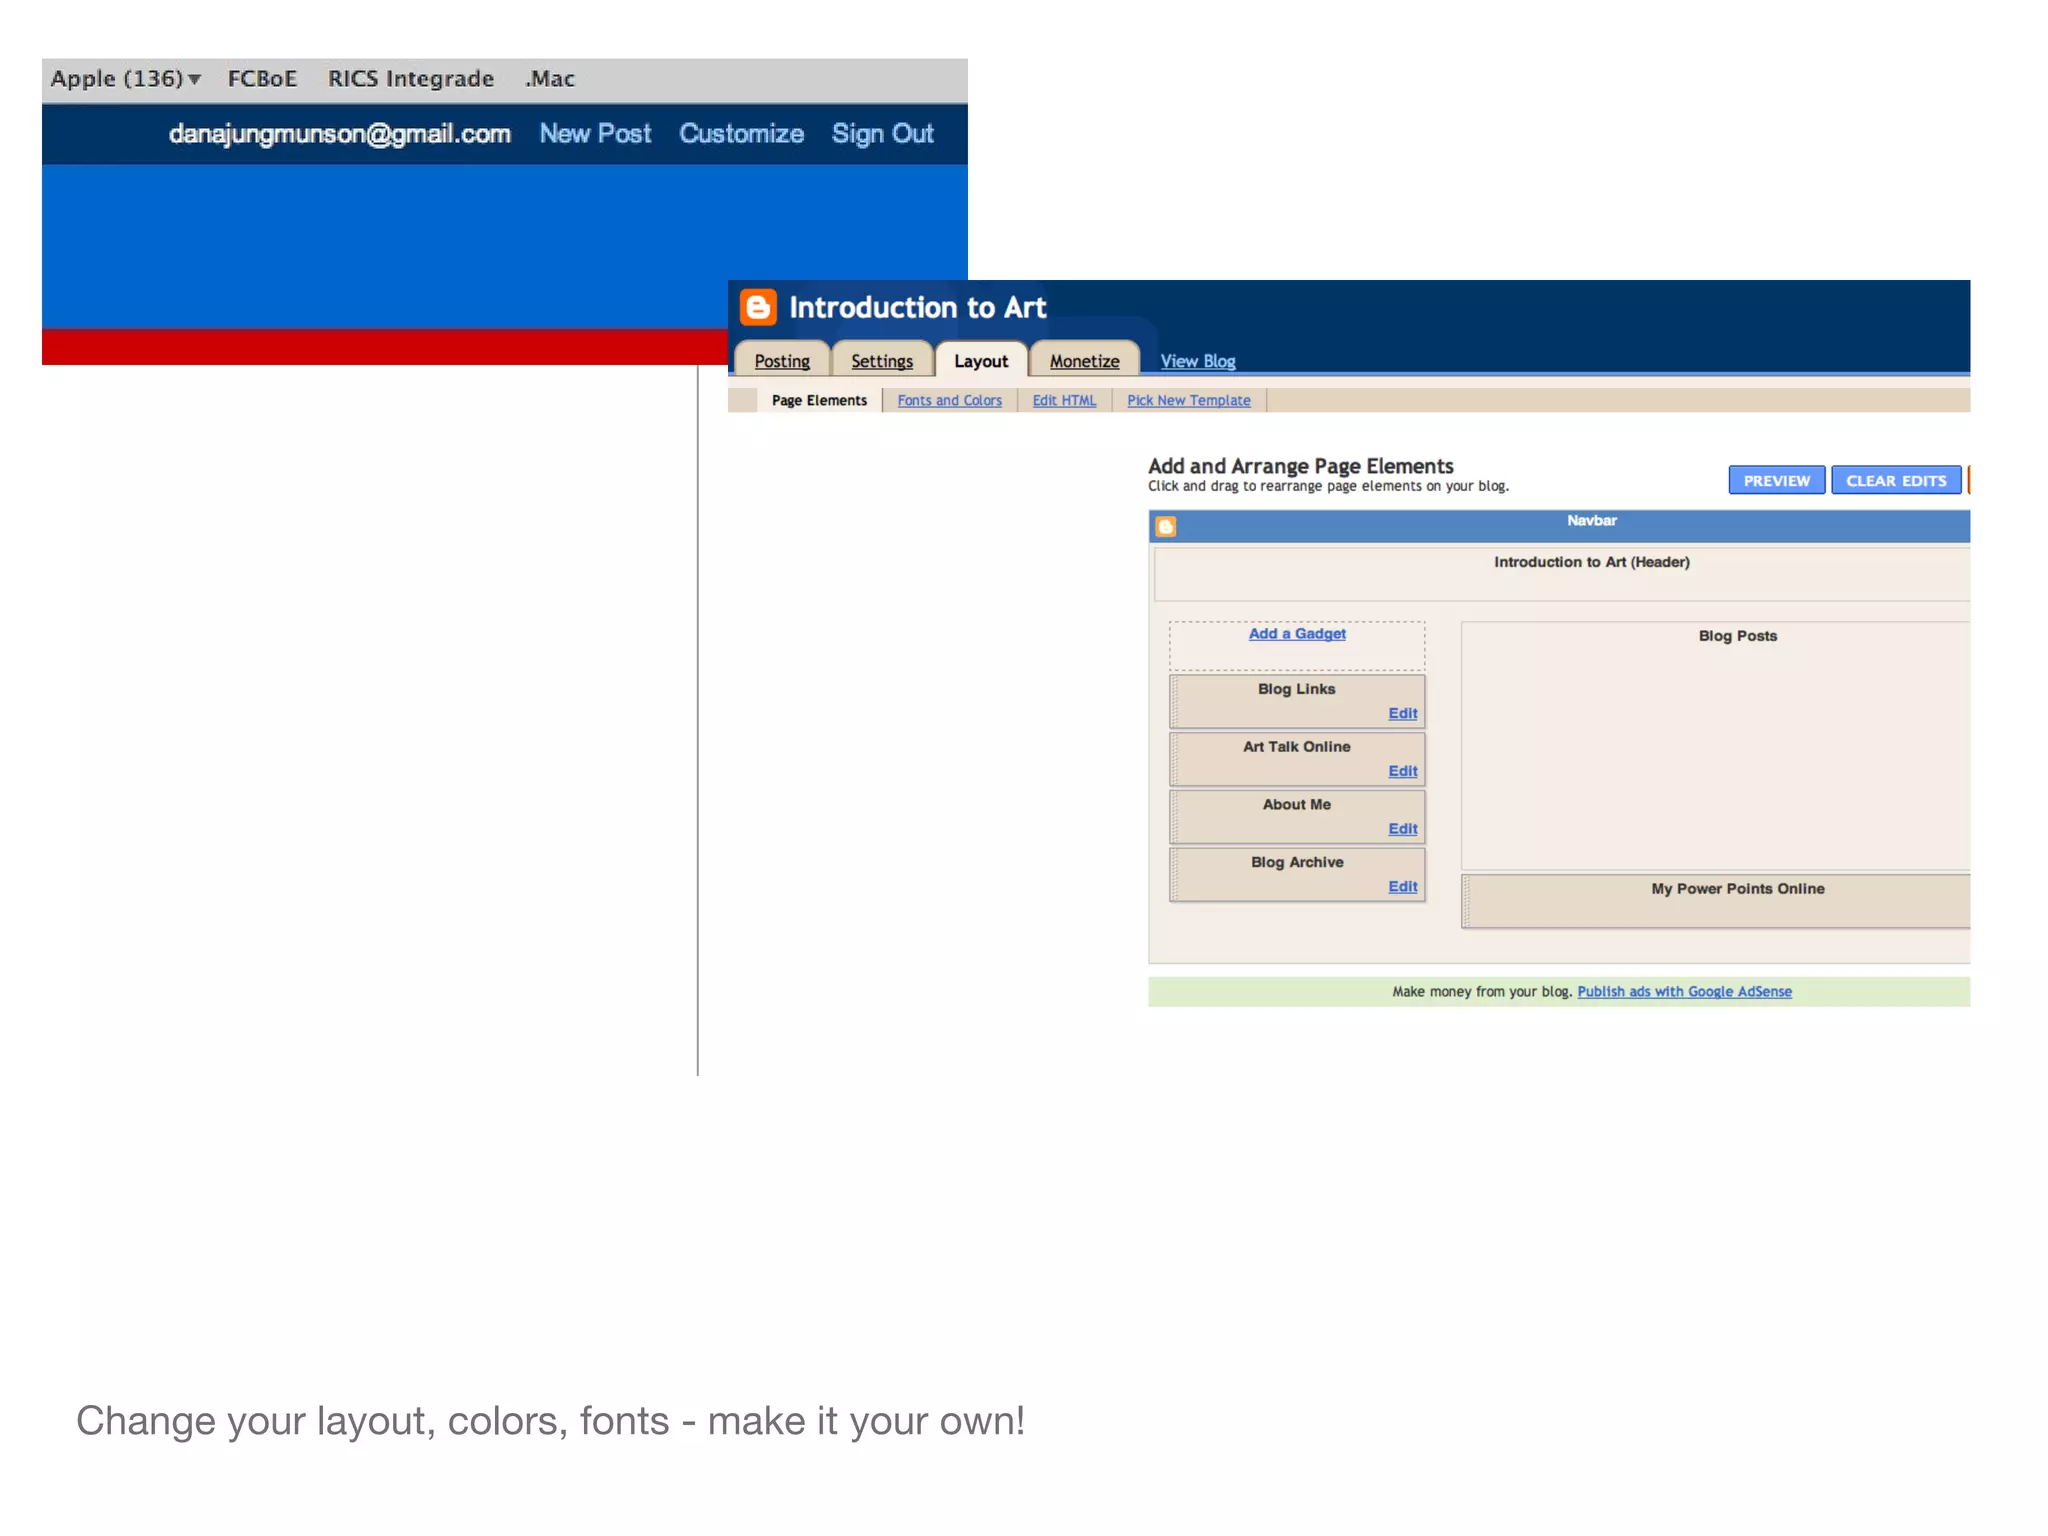Click the danajungmunson@gmail.com account text
This screenshot has height=1536, width=2048.
[340, 134]
